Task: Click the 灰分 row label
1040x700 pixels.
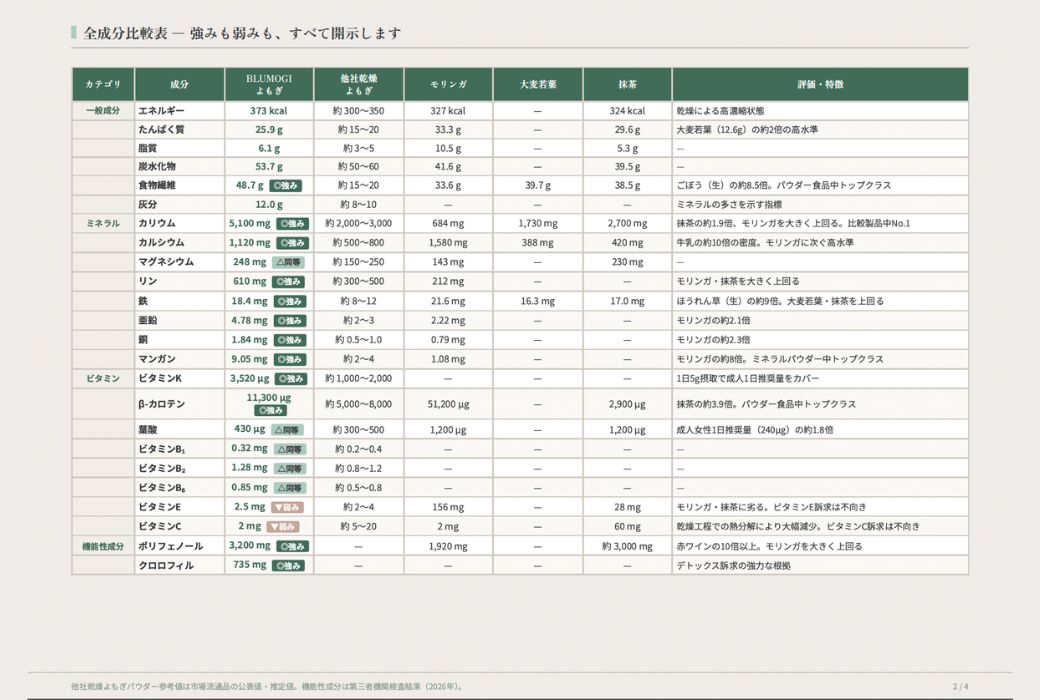Action: pos(147,204)
